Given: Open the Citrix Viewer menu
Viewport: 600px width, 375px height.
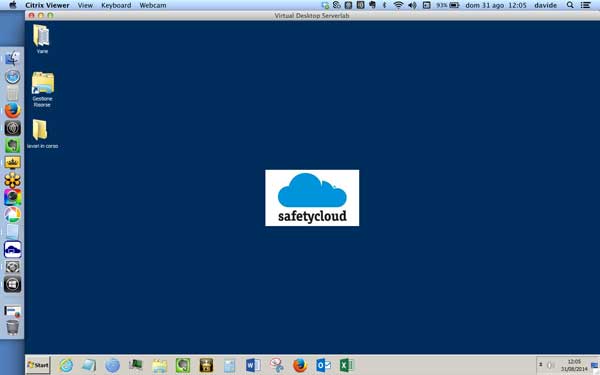Looking at the screenshot, I should pos(47,5).
